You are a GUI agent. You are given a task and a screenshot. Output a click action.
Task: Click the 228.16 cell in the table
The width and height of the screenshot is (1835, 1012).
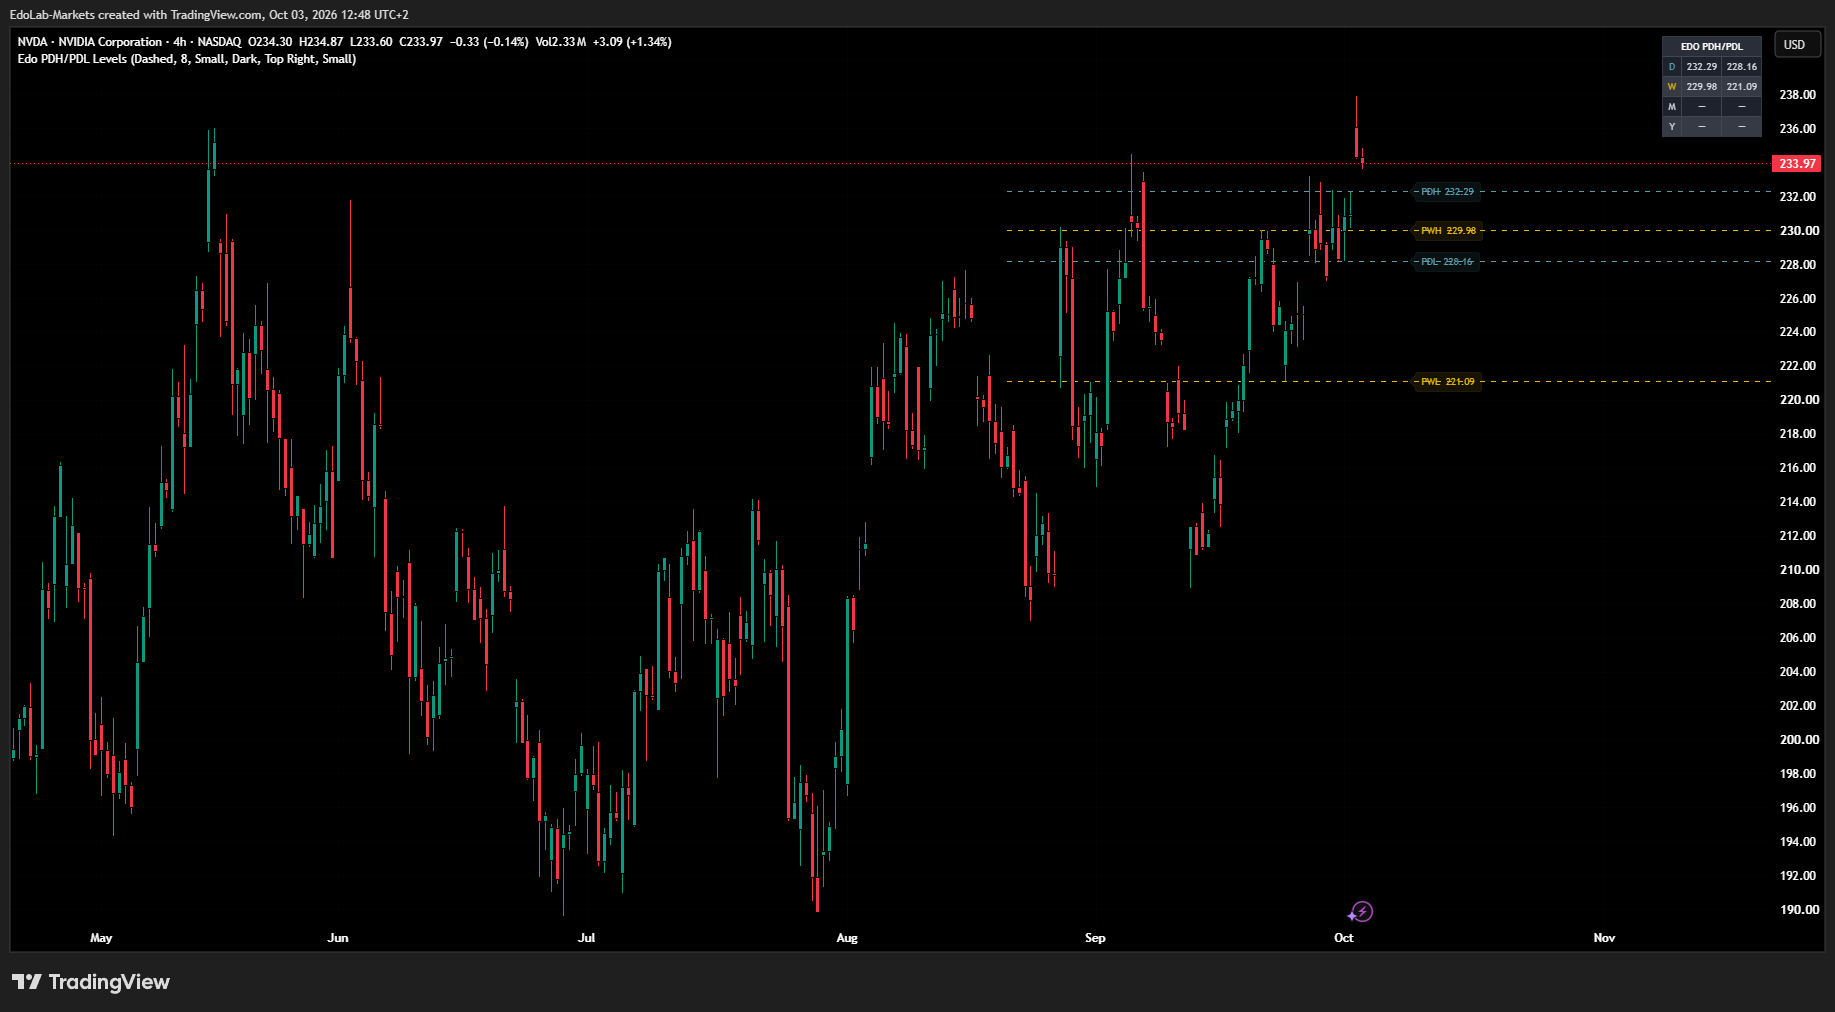pyautogui.click(x=1742, y=67)
